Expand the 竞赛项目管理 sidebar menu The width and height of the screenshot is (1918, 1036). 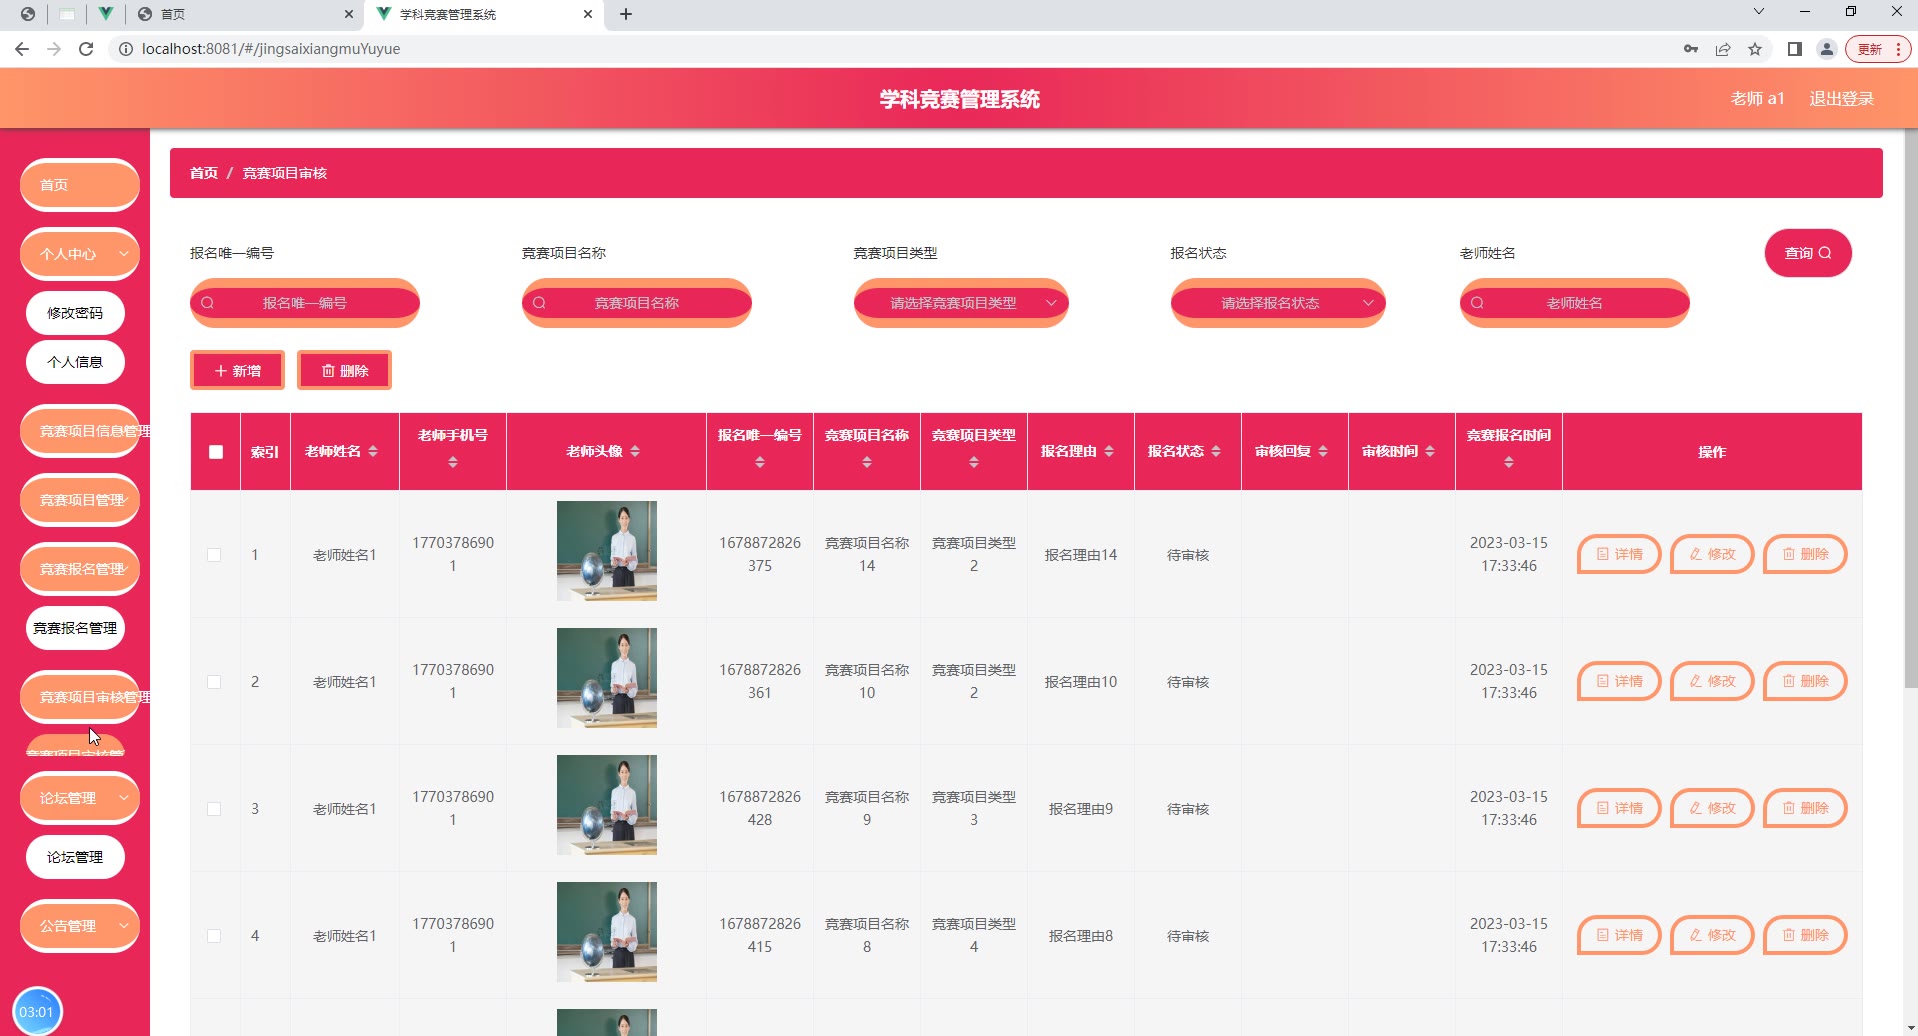pyautogui.click(x=80, y=500)
